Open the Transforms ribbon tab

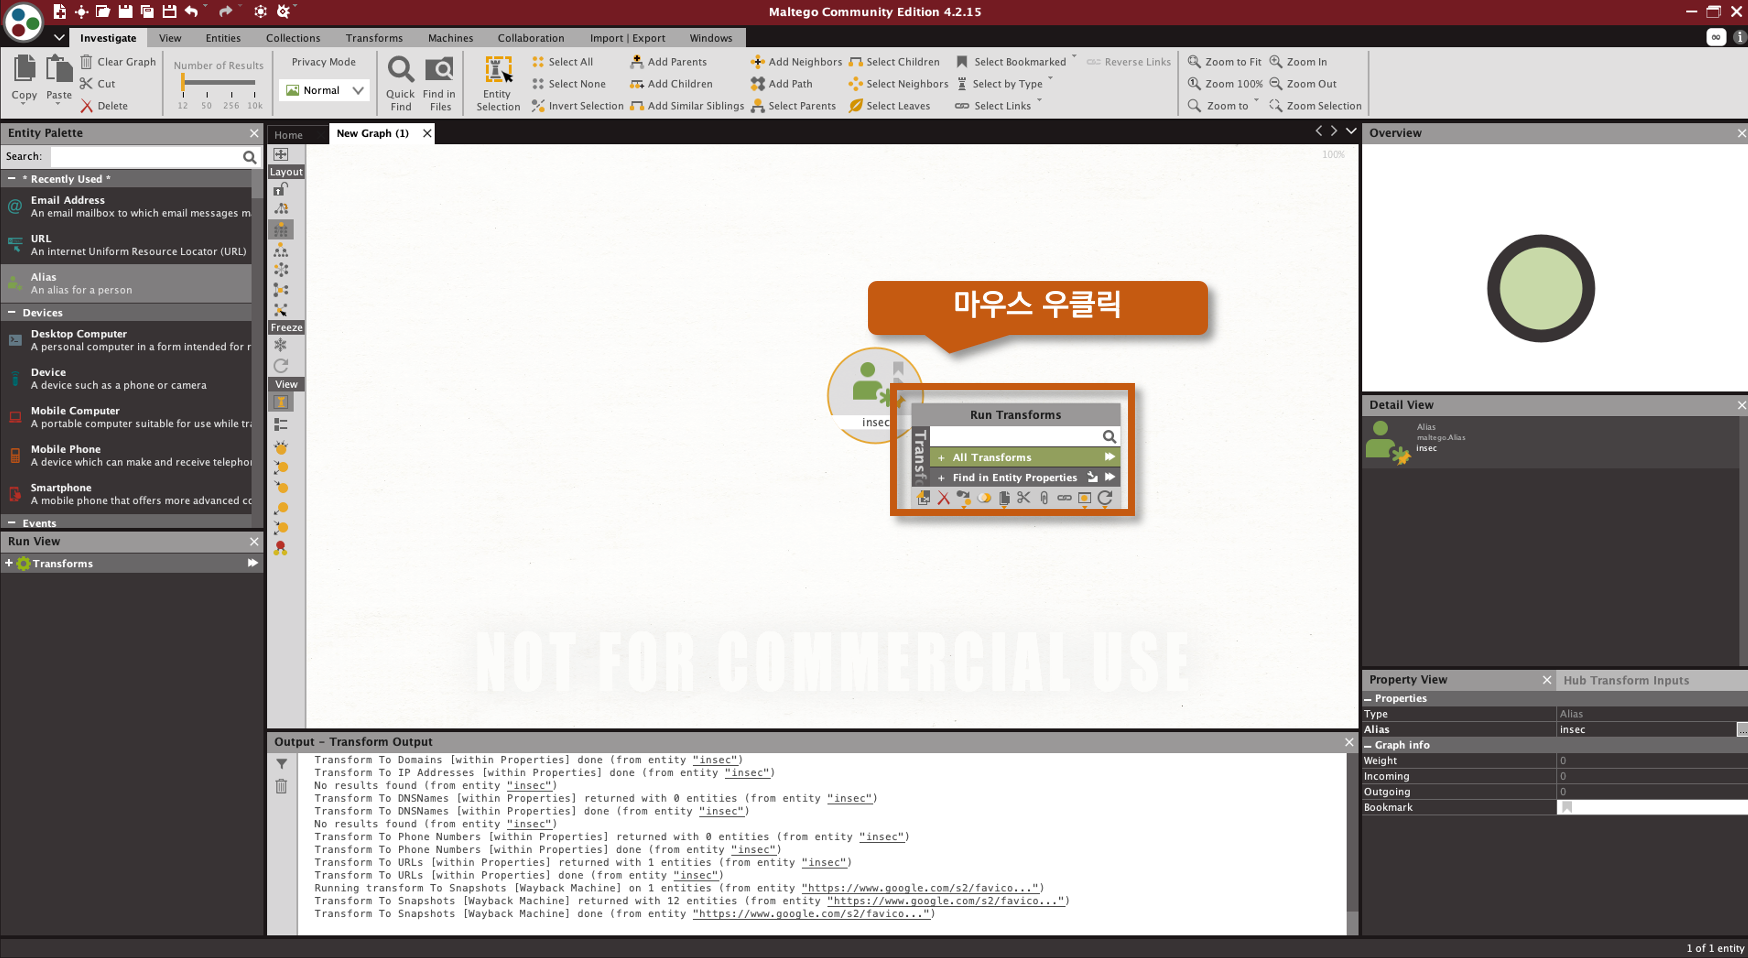coord(374,38)
